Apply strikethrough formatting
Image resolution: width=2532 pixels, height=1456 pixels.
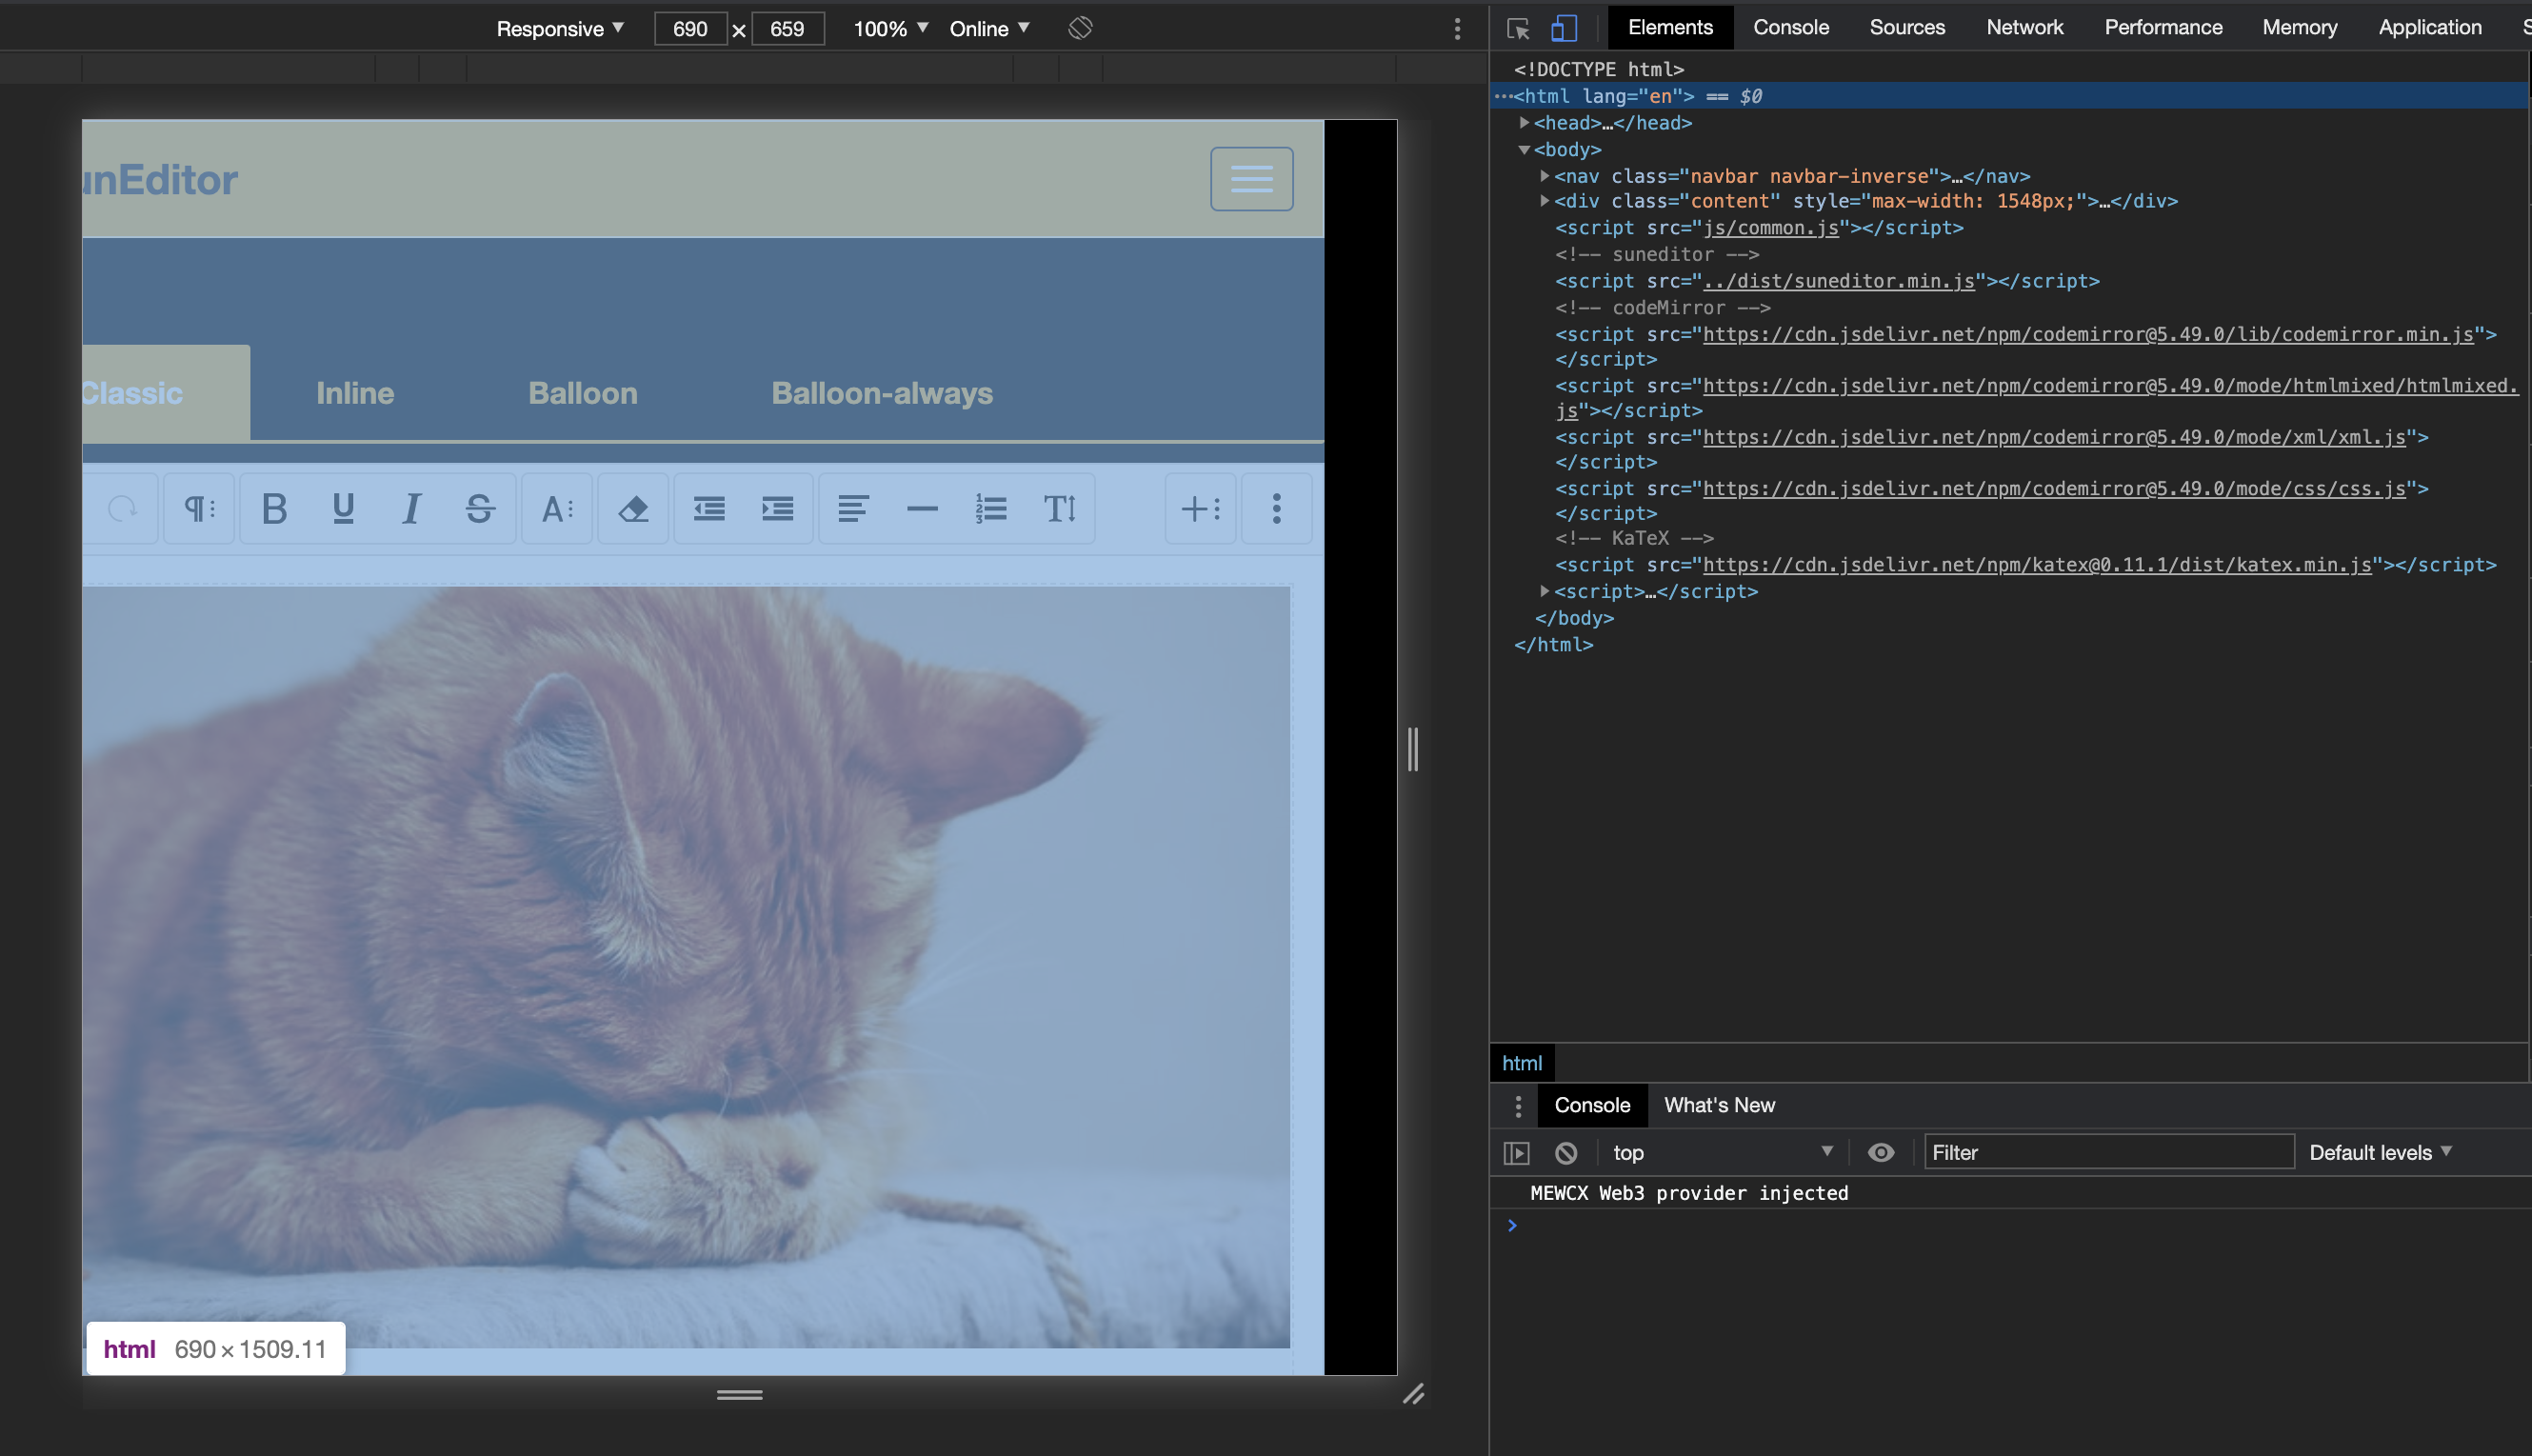481,509
